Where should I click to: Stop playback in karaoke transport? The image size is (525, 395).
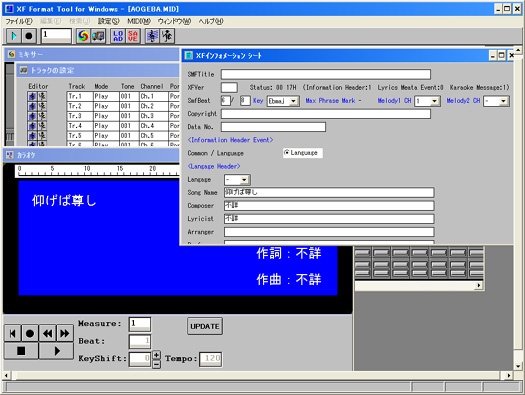point(21,351)
